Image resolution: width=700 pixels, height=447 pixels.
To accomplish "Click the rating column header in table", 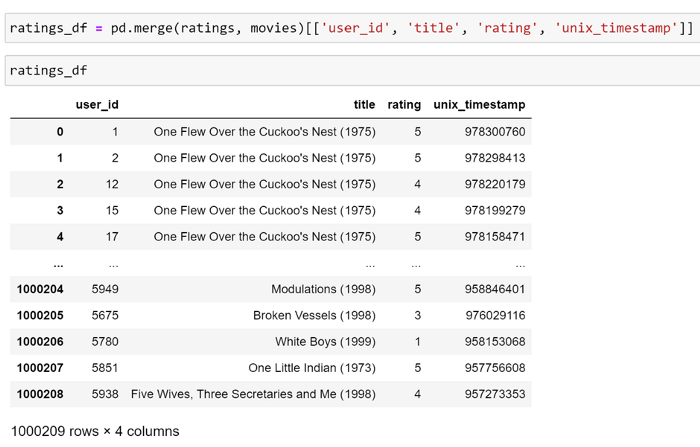I will 404,105.
